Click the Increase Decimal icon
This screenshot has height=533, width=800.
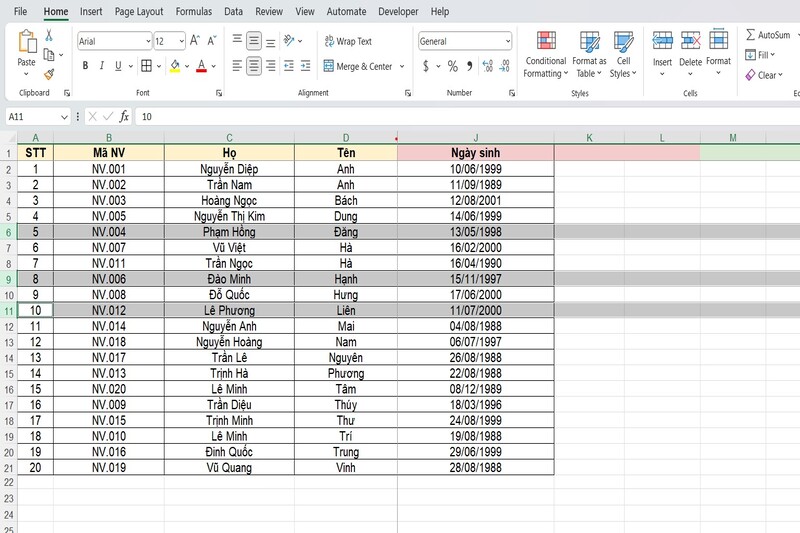[x=488, y=66]
